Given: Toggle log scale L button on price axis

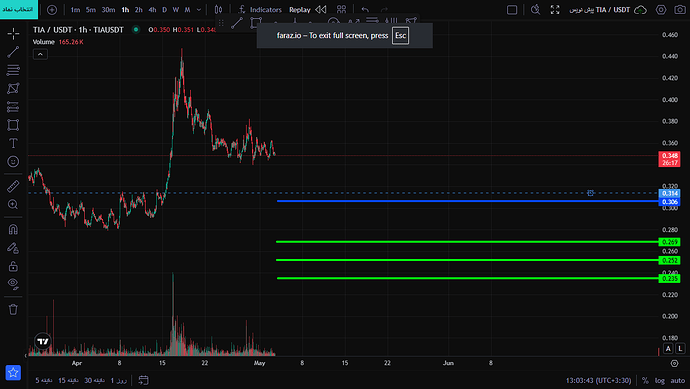Looking at the screenshot, I should (680, 349).
